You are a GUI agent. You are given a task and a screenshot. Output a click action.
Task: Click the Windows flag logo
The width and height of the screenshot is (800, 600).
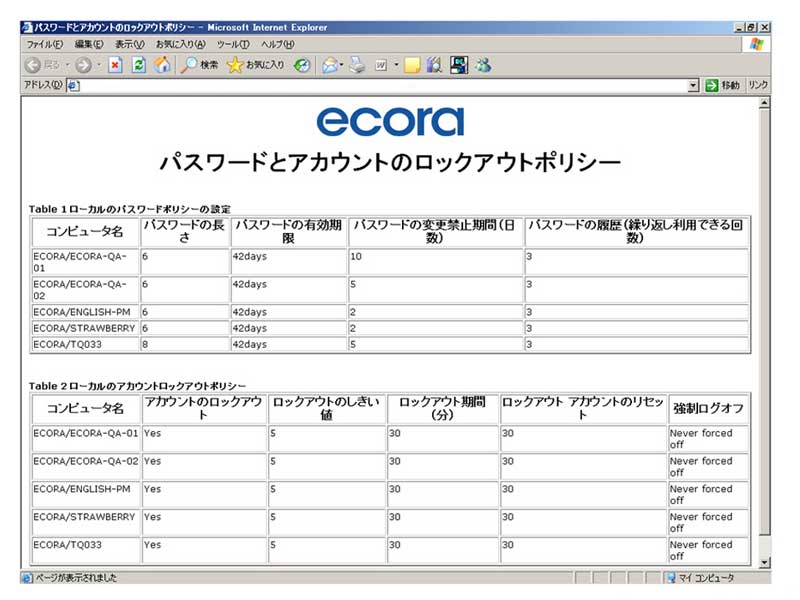pyautogui.click(x=757, y=44)
